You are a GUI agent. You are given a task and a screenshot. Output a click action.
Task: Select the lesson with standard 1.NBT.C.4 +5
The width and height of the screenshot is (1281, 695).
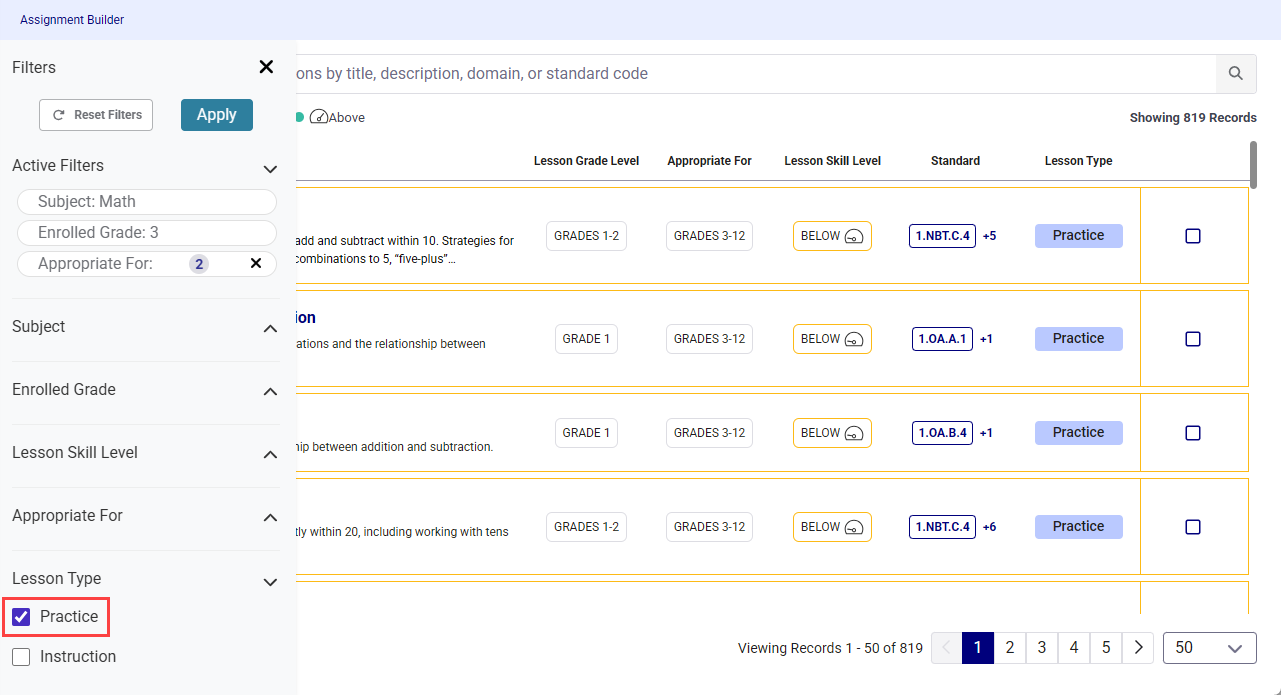pyautogui.click(x=1193, y=236)
